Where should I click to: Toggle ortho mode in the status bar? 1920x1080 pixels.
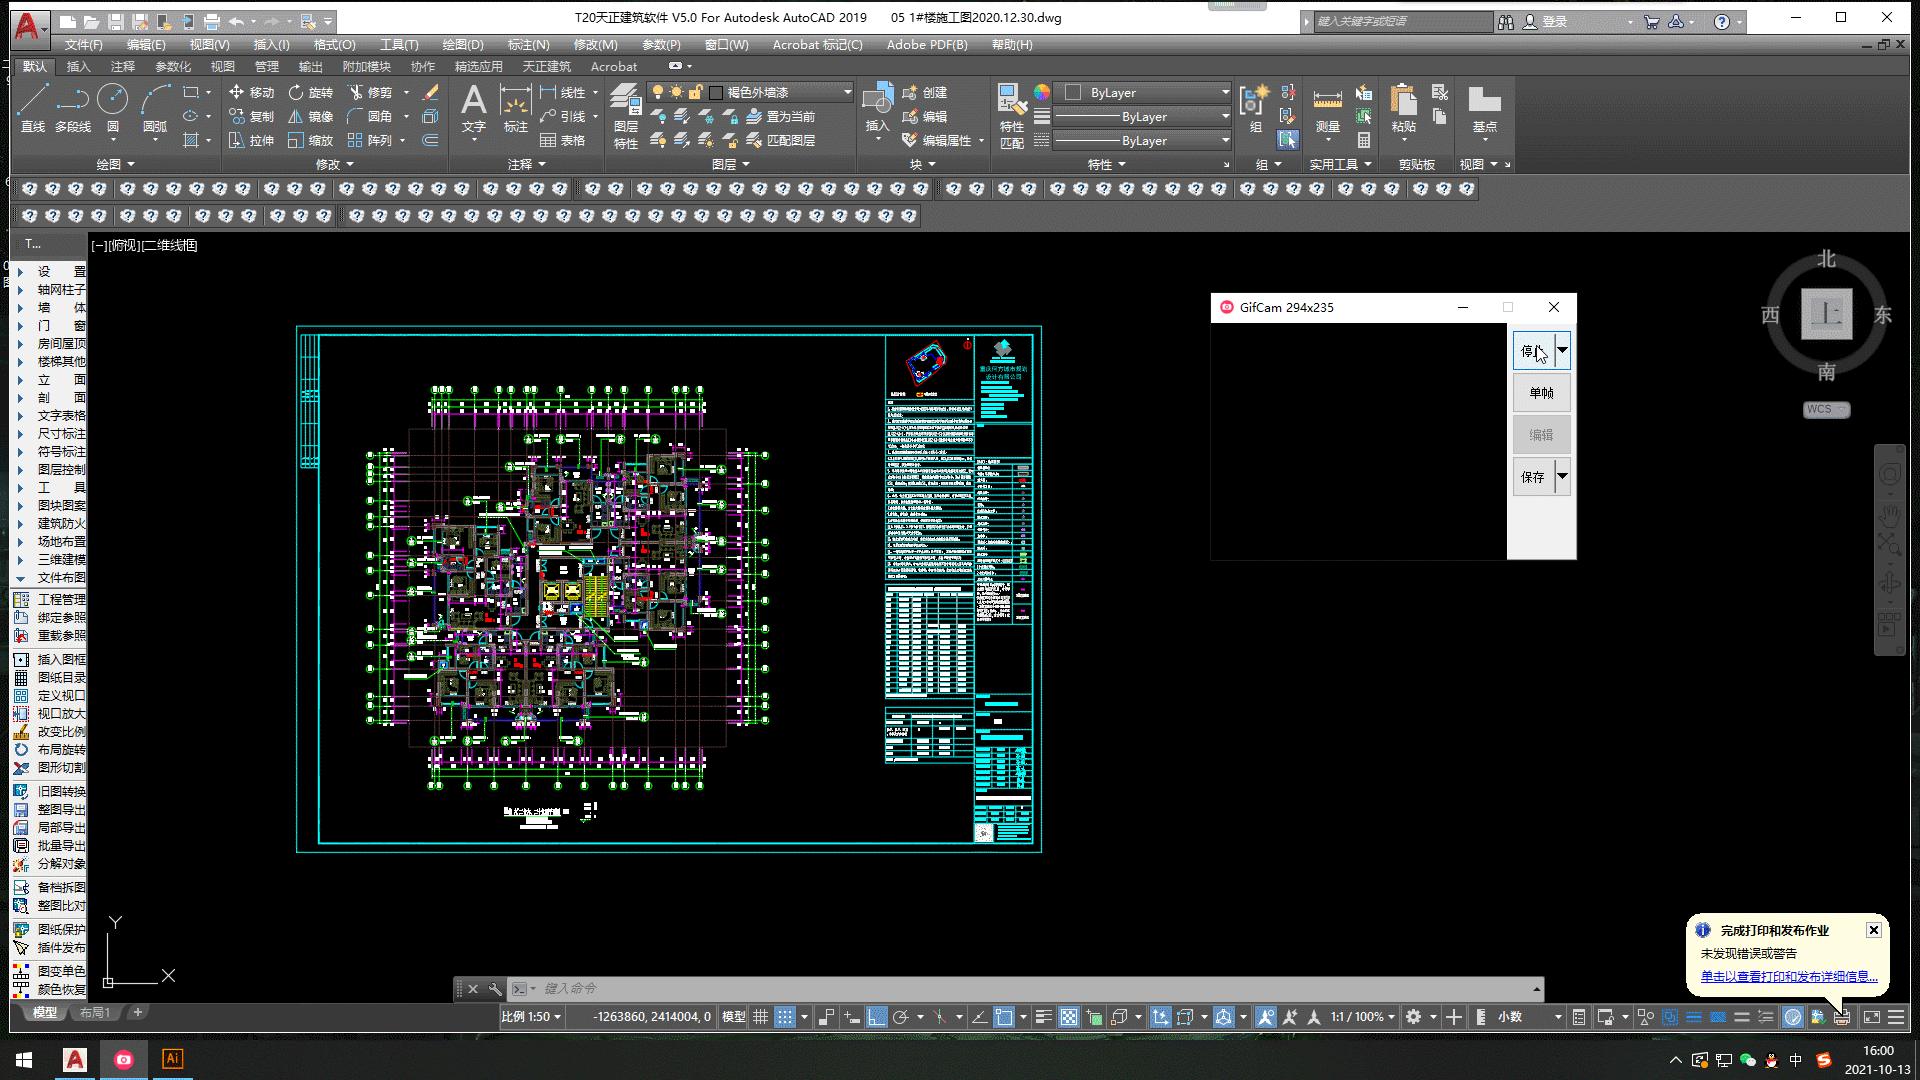[x=876, y=1017]
